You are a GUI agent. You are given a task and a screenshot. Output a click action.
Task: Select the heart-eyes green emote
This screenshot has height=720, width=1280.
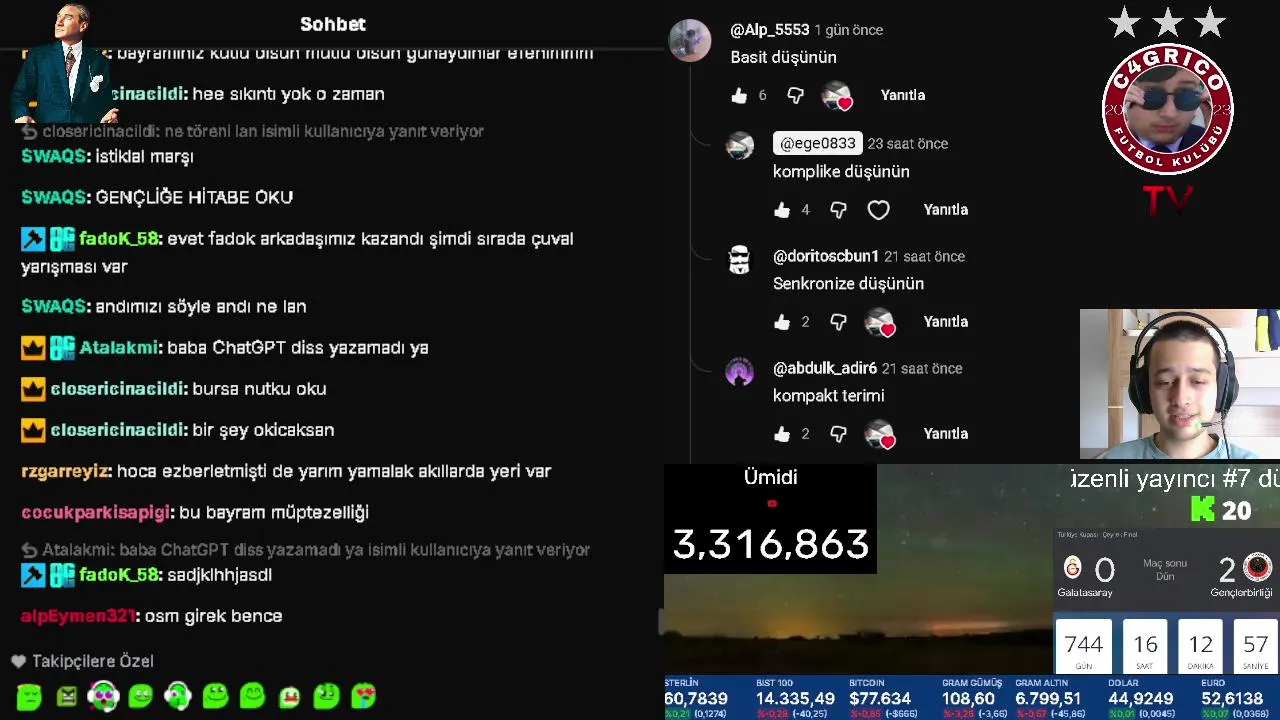363,695
